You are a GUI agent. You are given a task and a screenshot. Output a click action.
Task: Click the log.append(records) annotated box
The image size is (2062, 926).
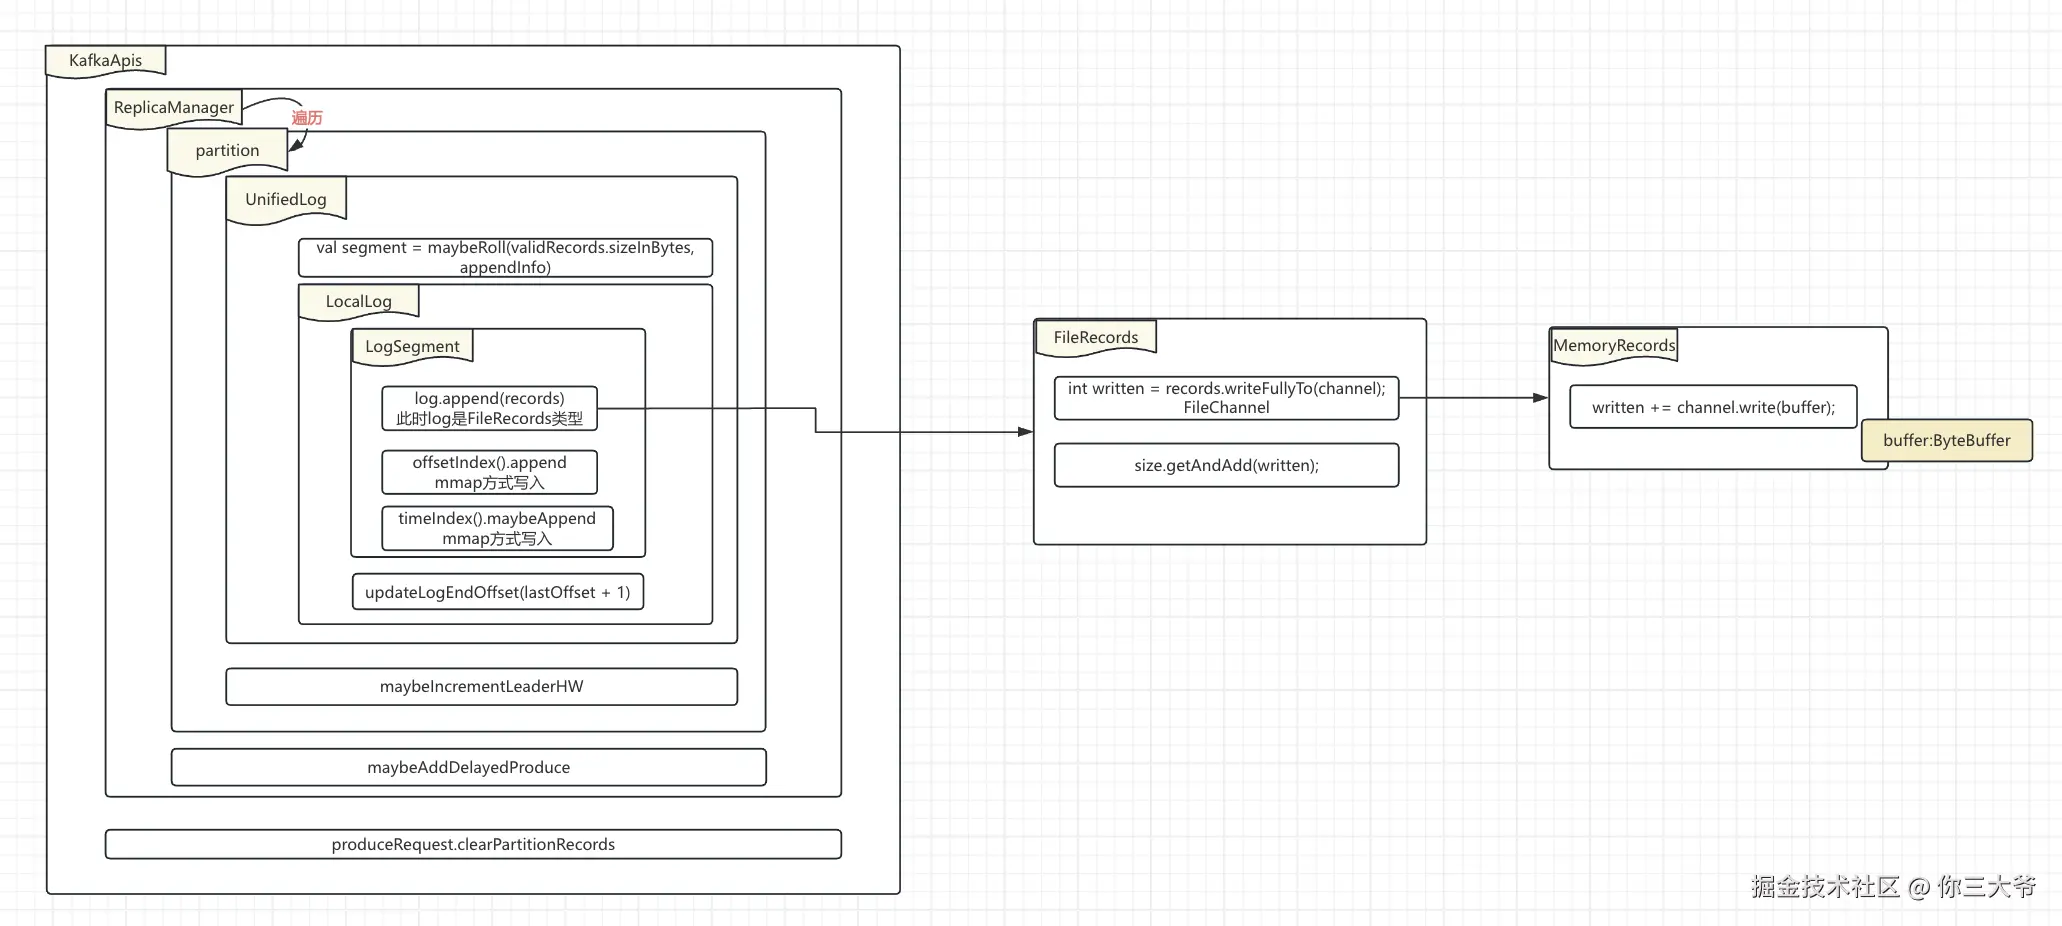pos(490,408)
